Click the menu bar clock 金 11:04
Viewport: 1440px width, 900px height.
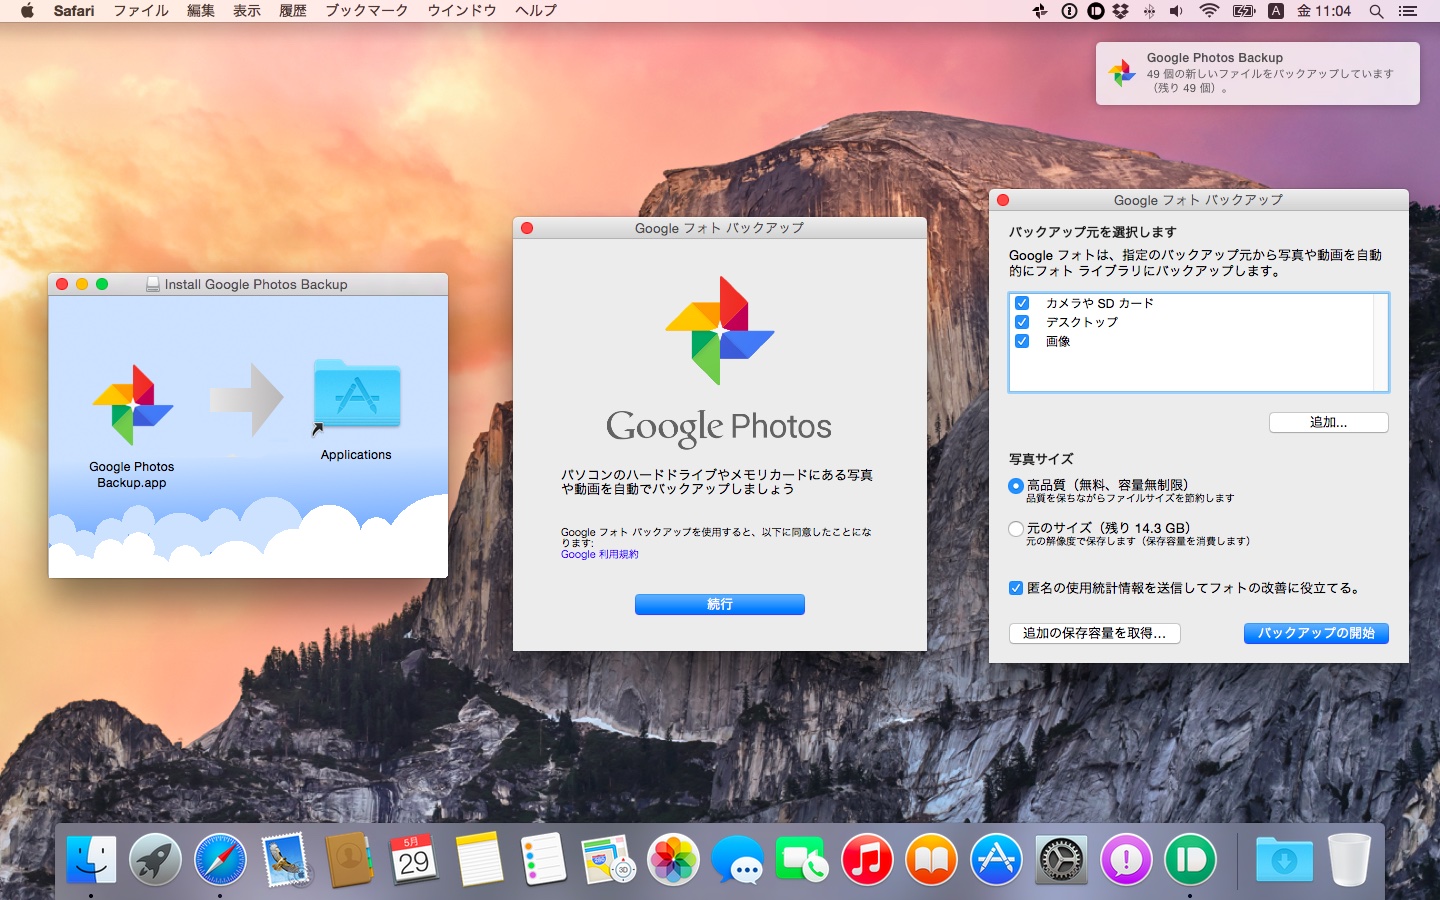click(x=1324, y=11)
